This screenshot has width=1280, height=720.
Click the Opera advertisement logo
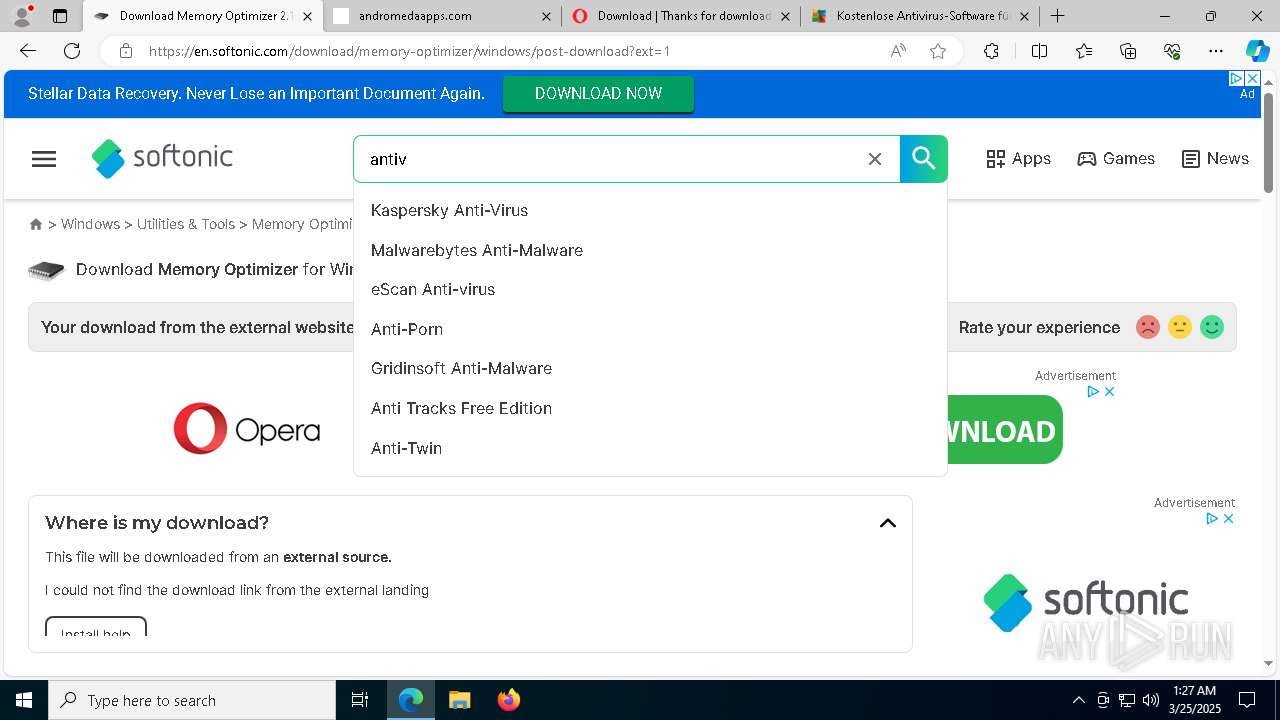(247, 429)
